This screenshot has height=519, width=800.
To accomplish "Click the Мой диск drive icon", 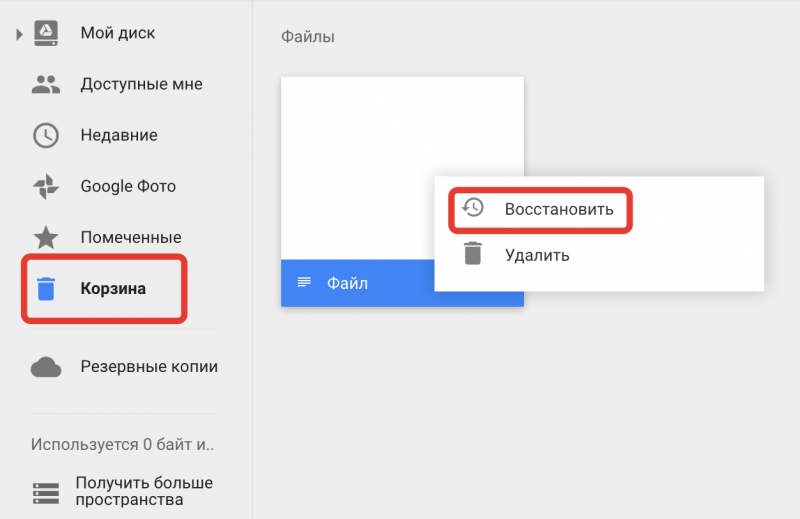I will coord(46,33).
